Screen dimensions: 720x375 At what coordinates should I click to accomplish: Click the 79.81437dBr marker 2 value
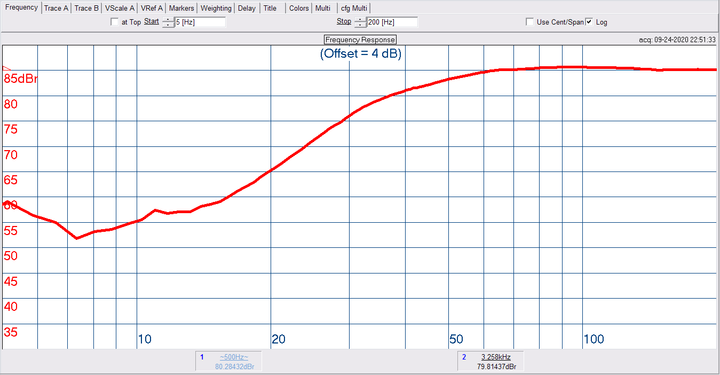click(496, 367)
